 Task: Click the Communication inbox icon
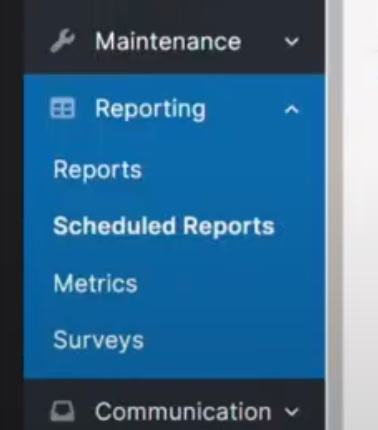(x=62, y=411)
